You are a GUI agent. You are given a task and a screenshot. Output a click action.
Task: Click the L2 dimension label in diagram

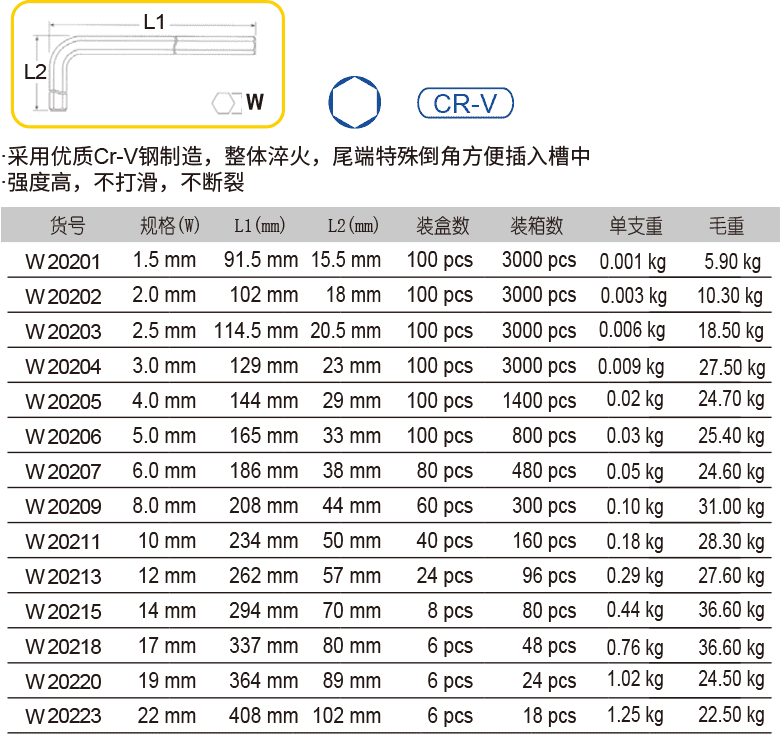pos(34,71)
